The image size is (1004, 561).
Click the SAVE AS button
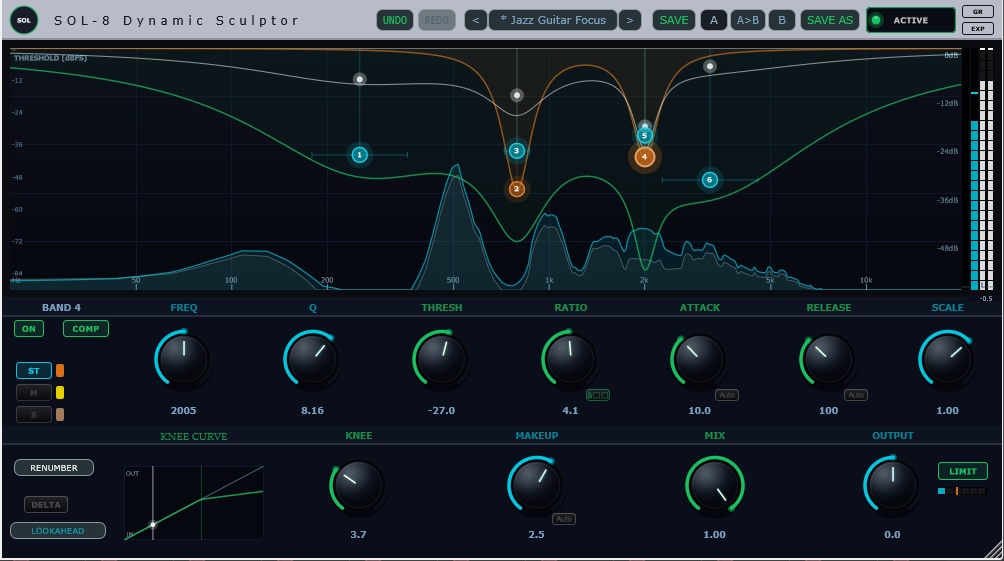(829, 20)
